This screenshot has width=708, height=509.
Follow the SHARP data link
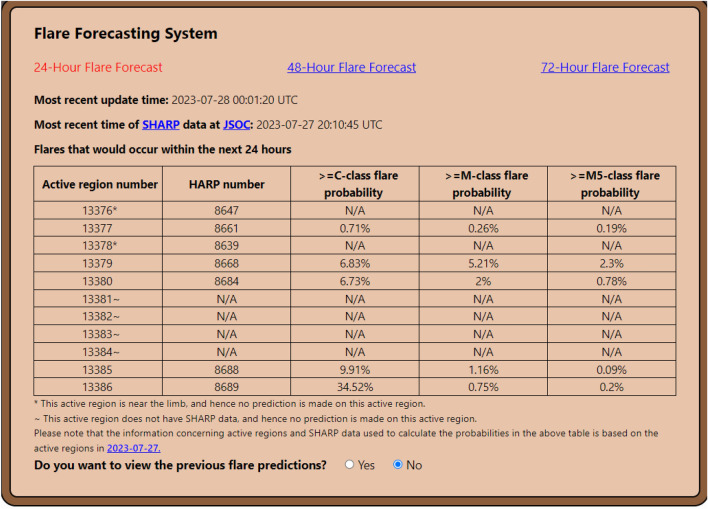[161, 125]
